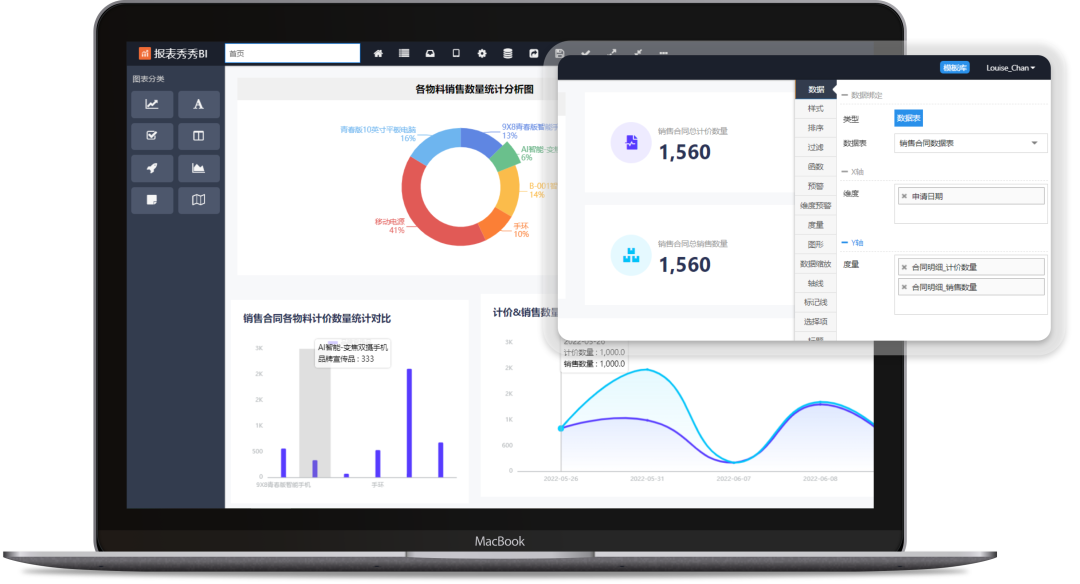Select the column layout component tile
Viewport: 1080px width, 584px height.
(198, 136)
